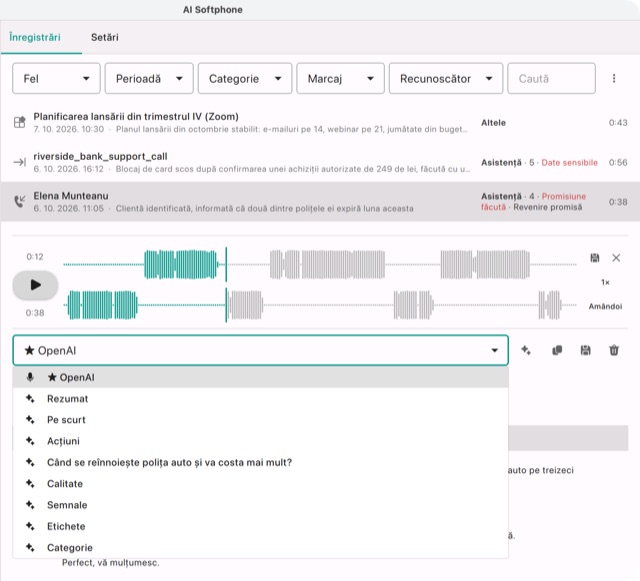Expand the Marcaj filter dropdown
Image resolution: width=640 pixels, height=581 pixels.
(340, 78)
